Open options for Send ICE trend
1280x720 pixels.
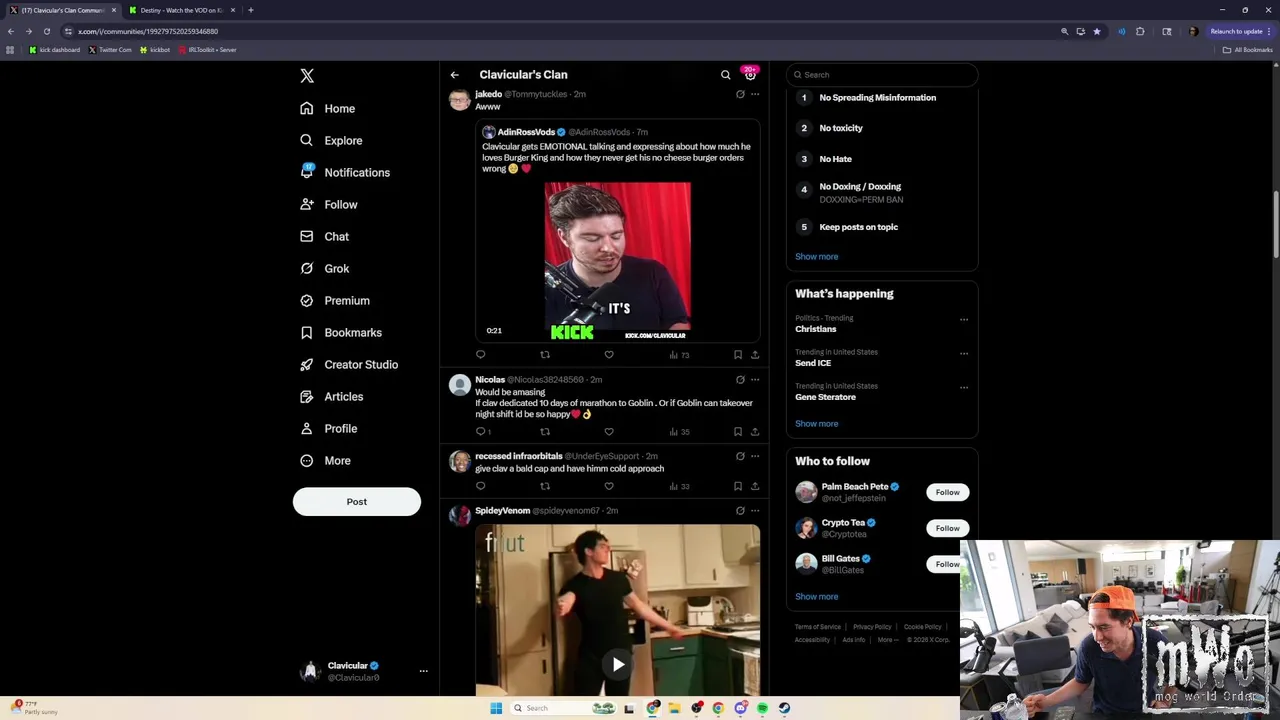pyautogui.click(x=964, y=354)
